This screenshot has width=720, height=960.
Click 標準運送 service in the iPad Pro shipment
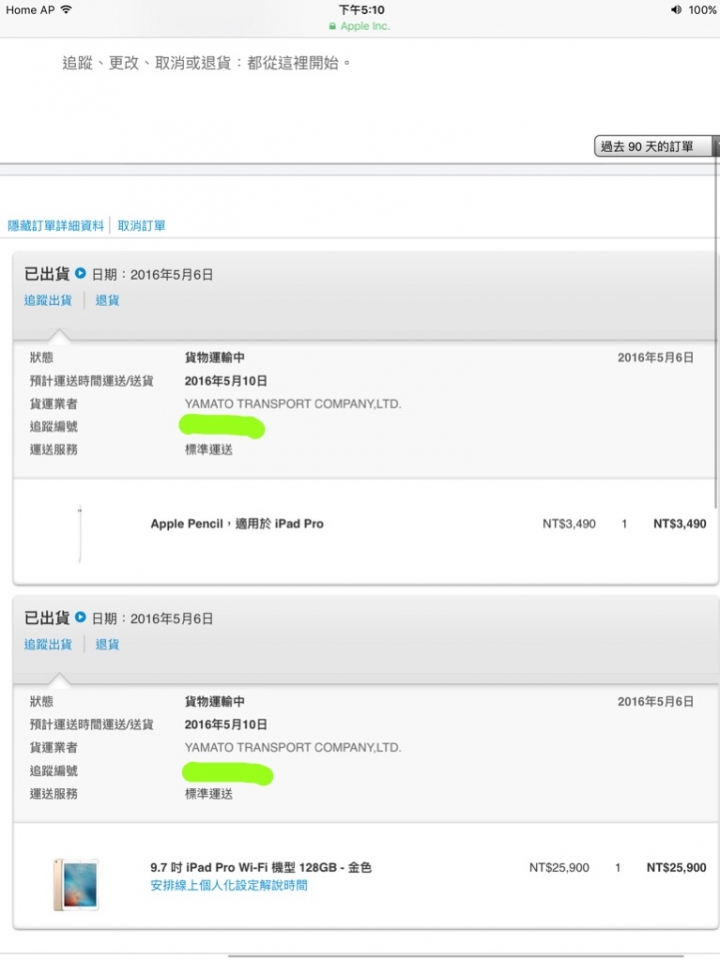(209, 793)
